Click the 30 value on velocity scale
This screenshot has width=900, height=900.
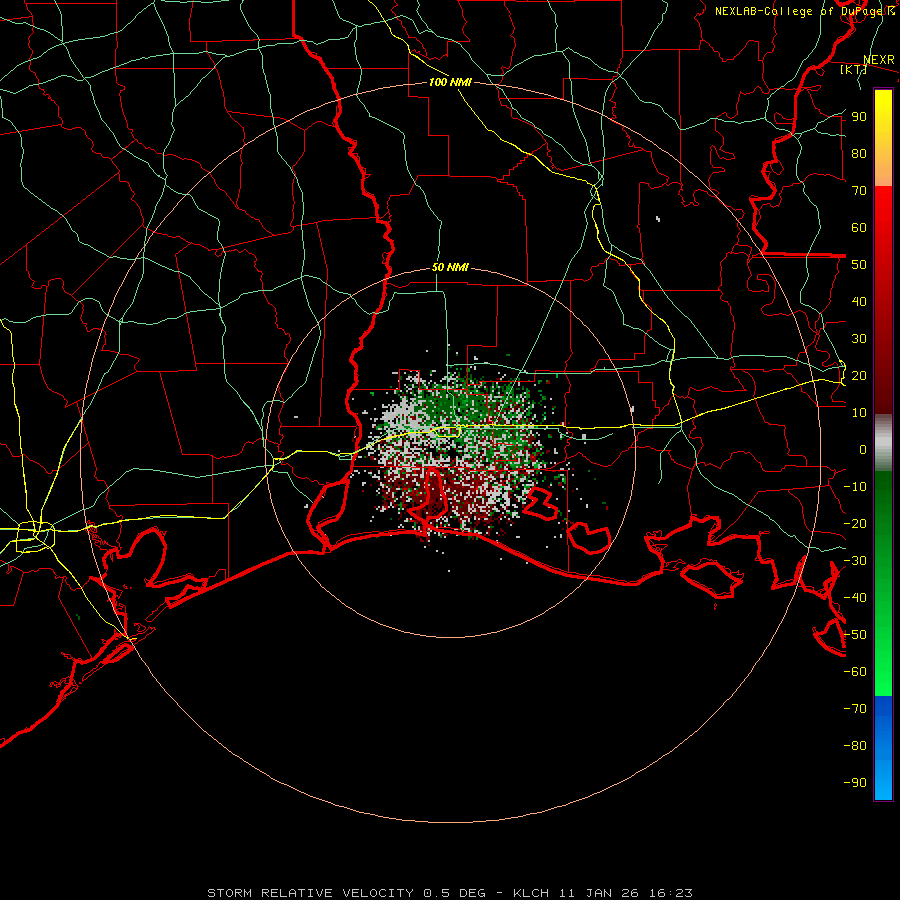pos(859,339)
